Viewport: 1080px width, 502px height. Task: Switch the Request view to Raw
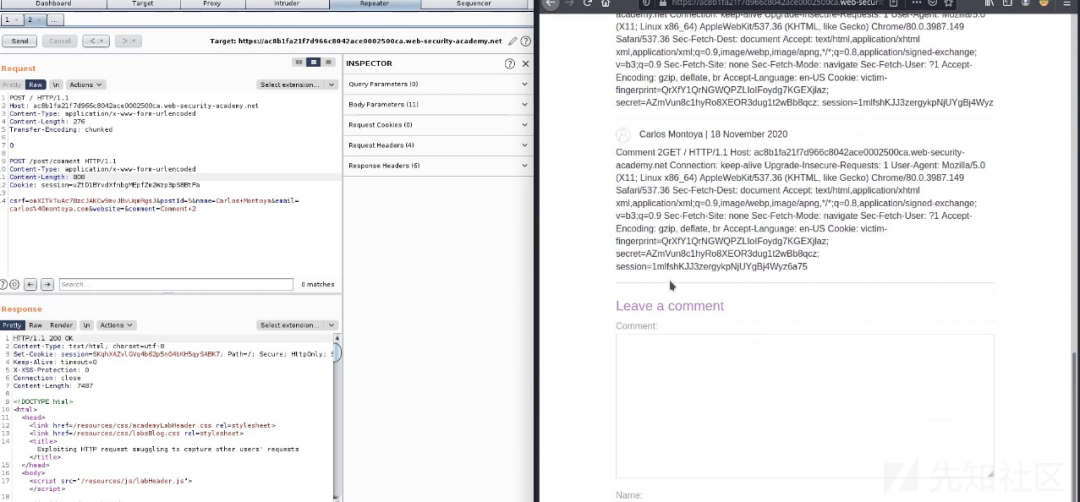tap(35, 85)
